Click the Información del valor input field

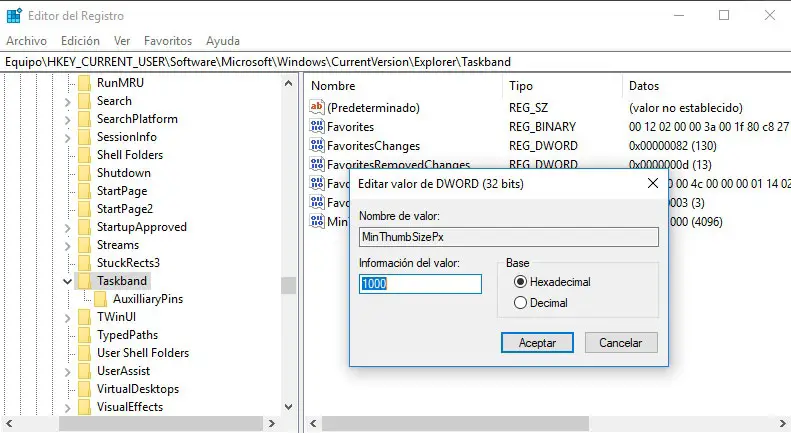pos(420,284)
